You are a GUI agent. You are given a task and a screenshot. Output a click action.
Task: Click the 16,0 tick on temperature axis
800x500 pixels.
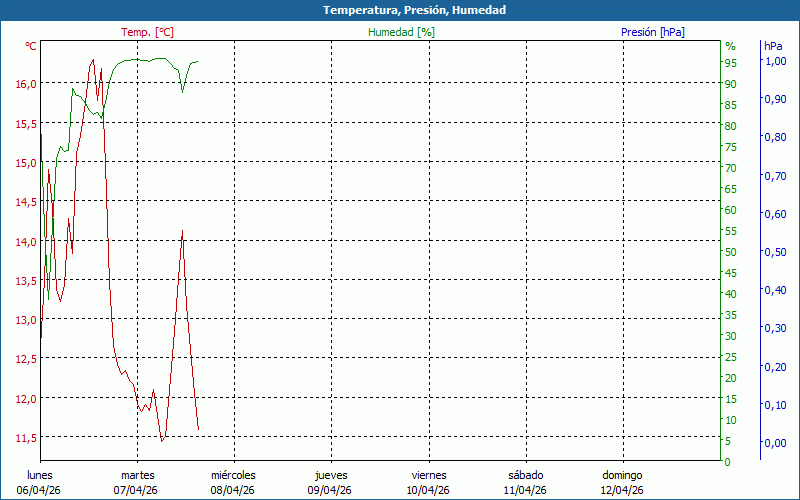[26, 84]
